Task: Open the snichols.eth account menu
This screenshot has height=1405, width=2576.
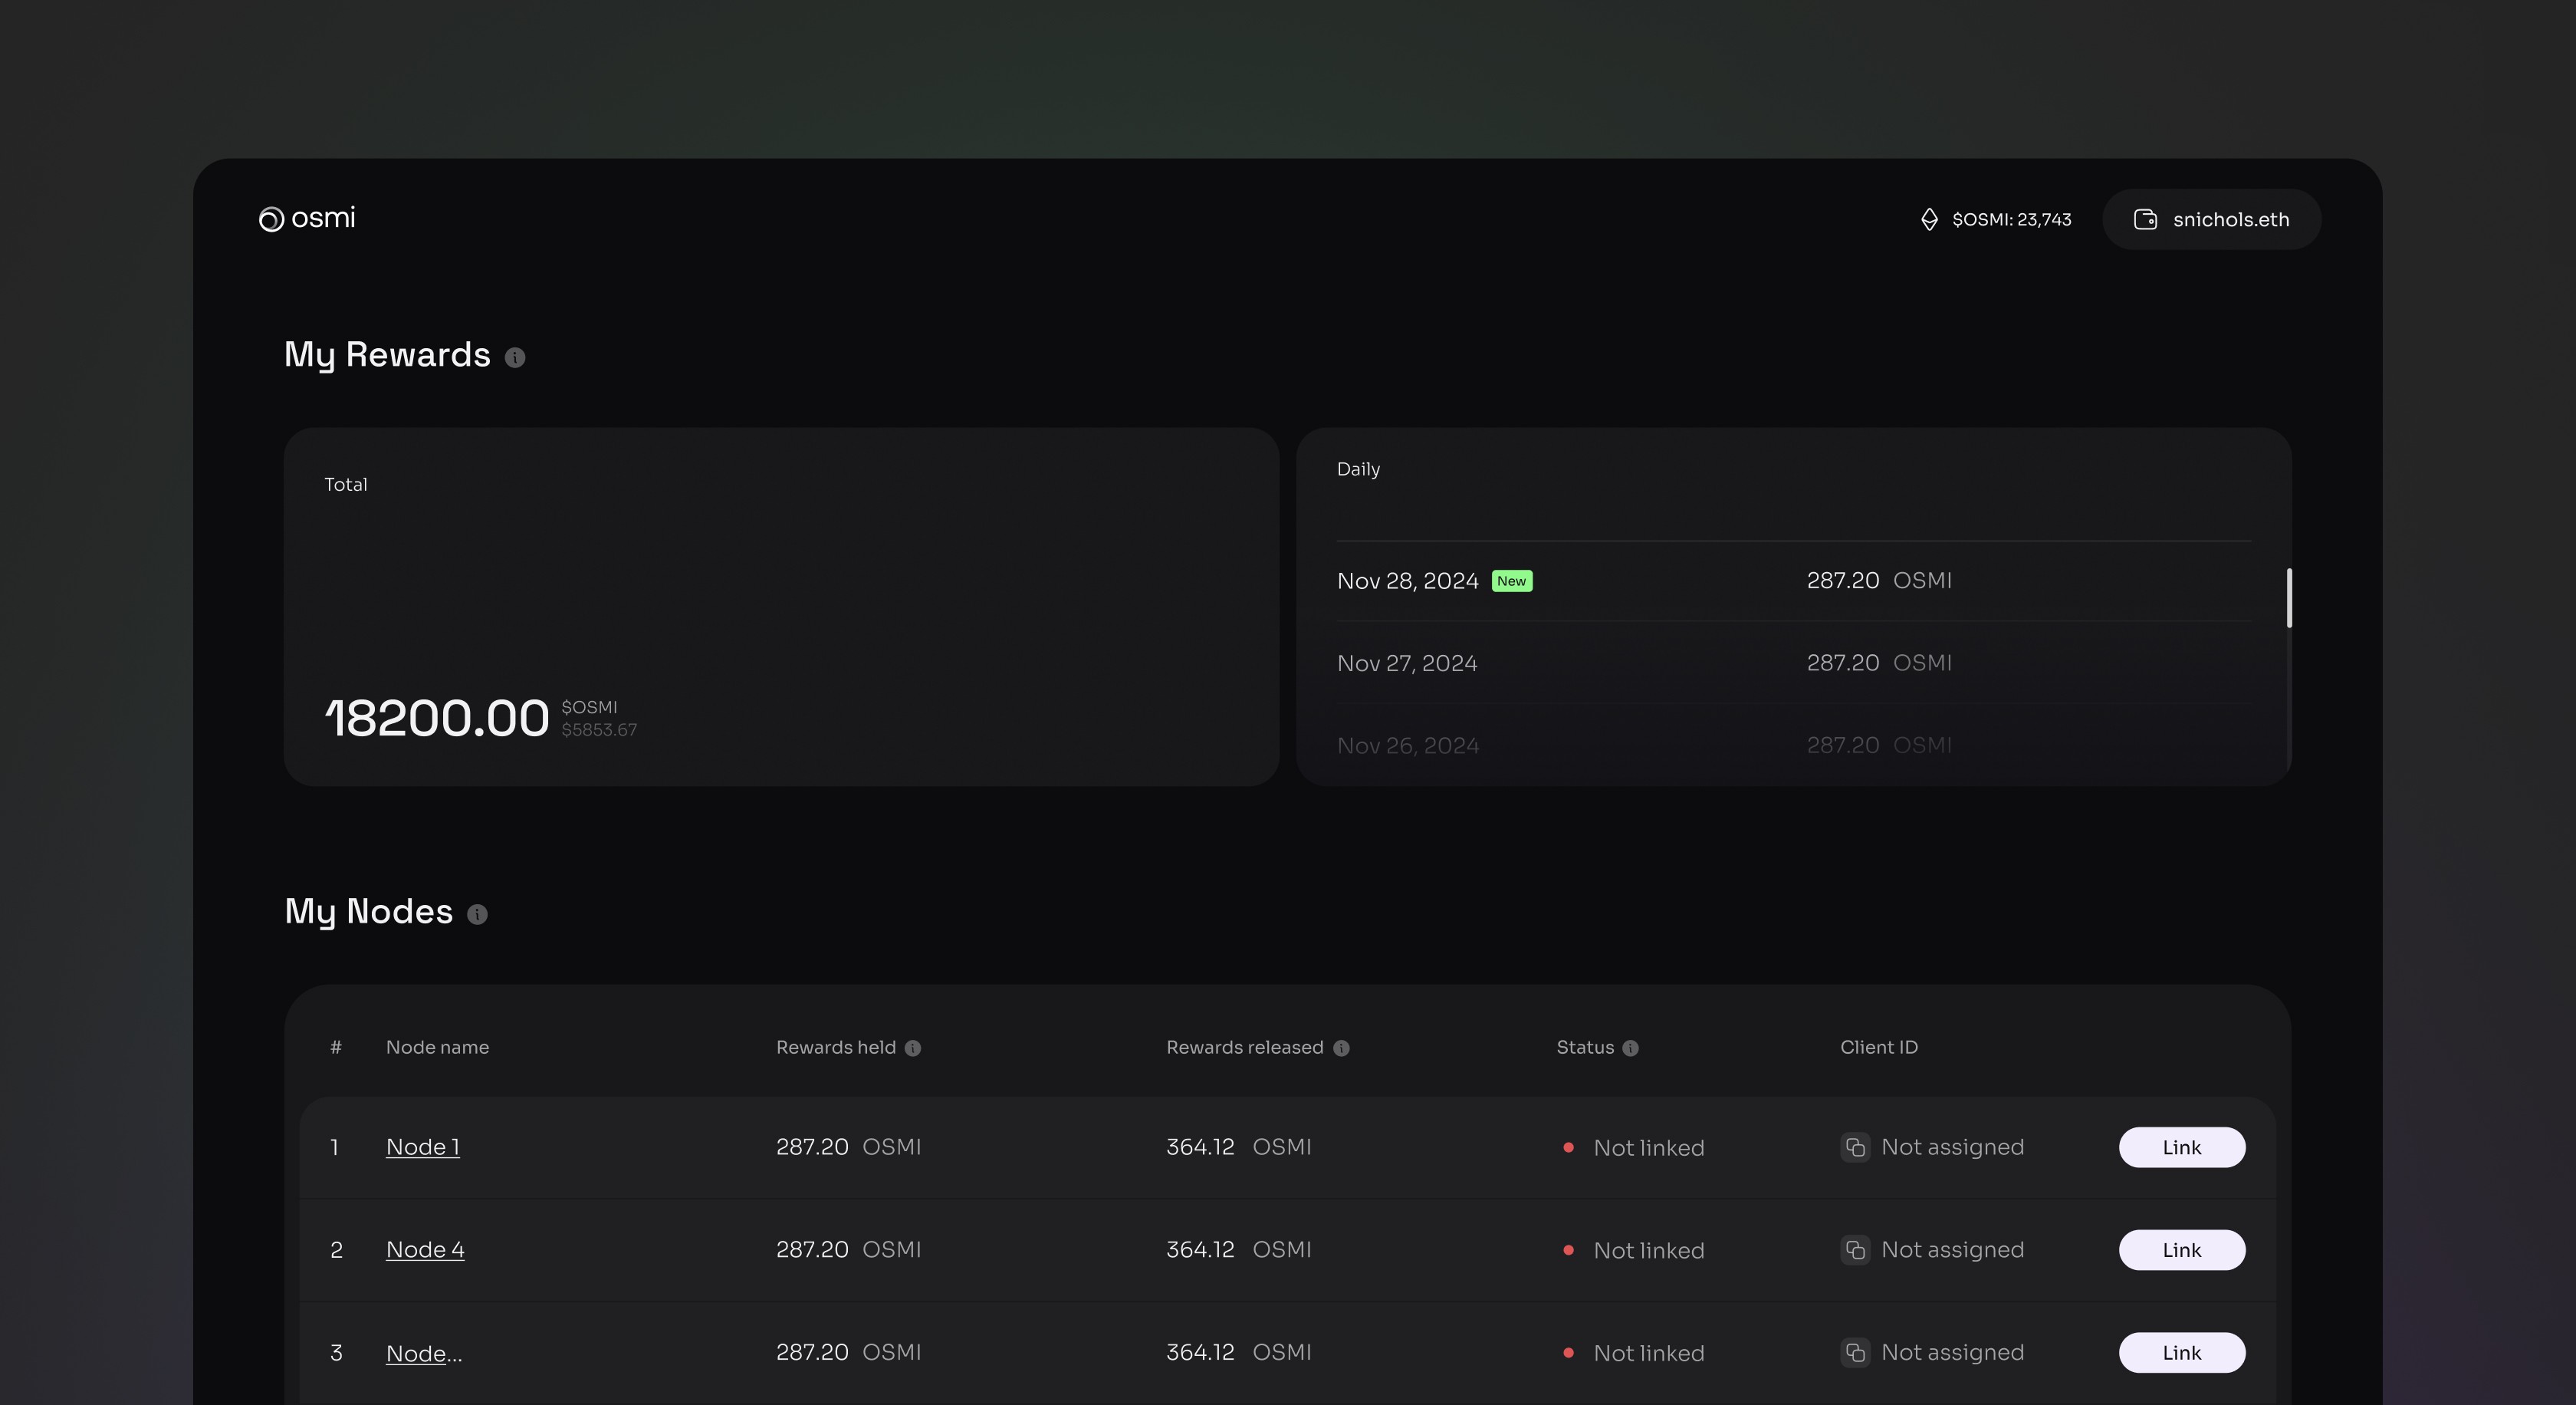Action: tap(2230, 219)
